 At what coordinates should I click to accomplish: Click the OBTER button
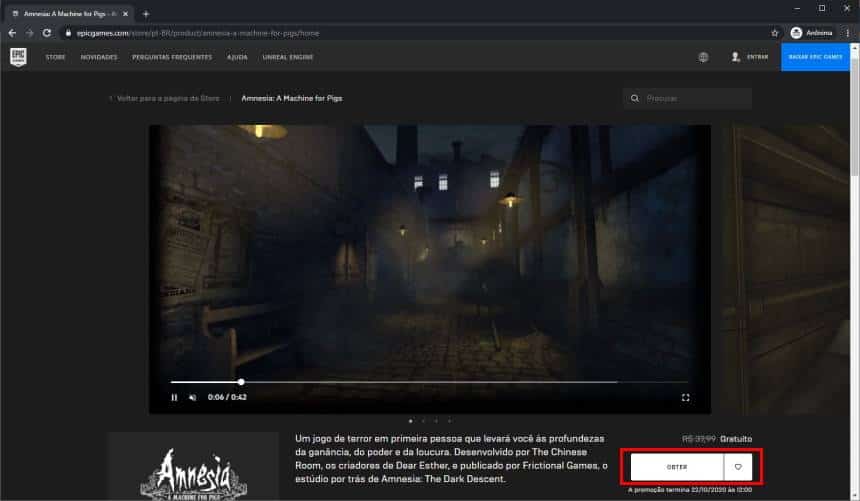[677, 467]
